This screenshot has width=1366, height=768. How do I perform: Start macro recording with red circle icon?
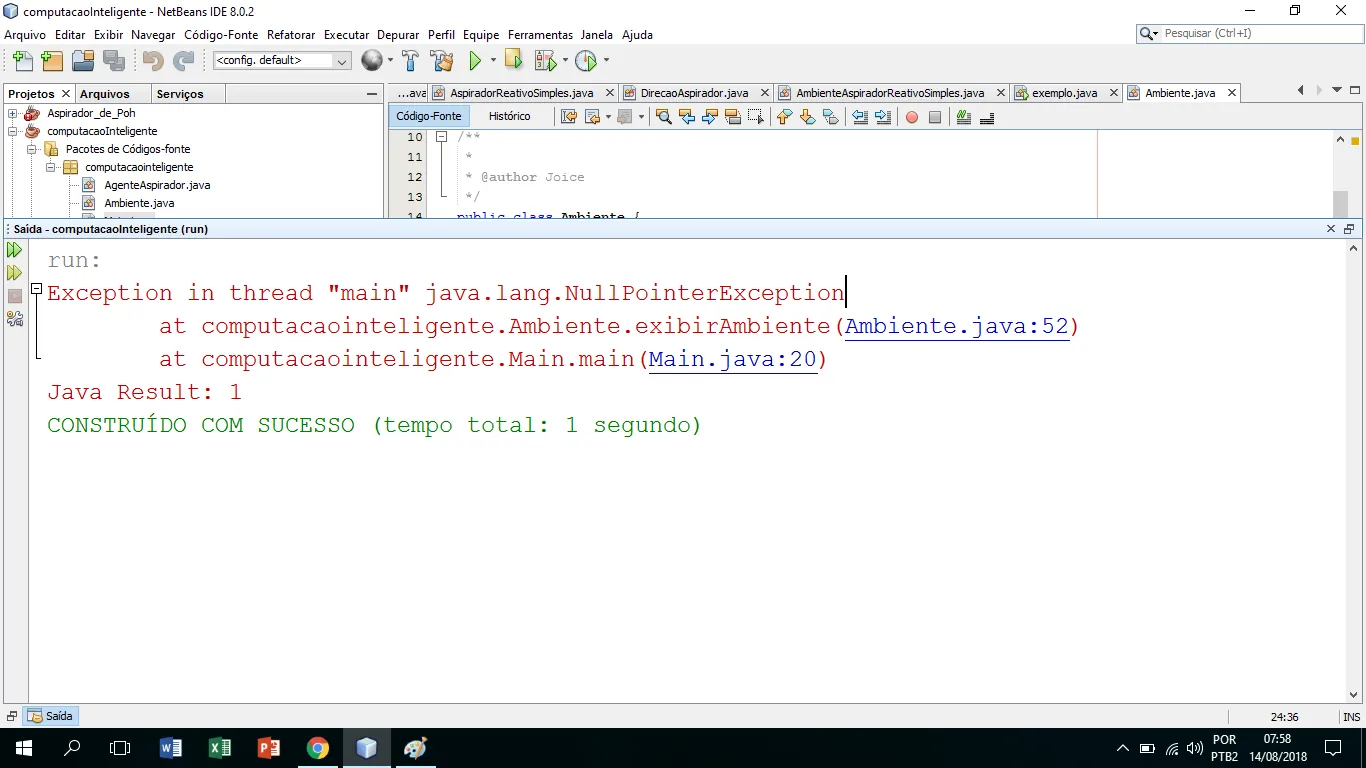[x=911, y=117]
